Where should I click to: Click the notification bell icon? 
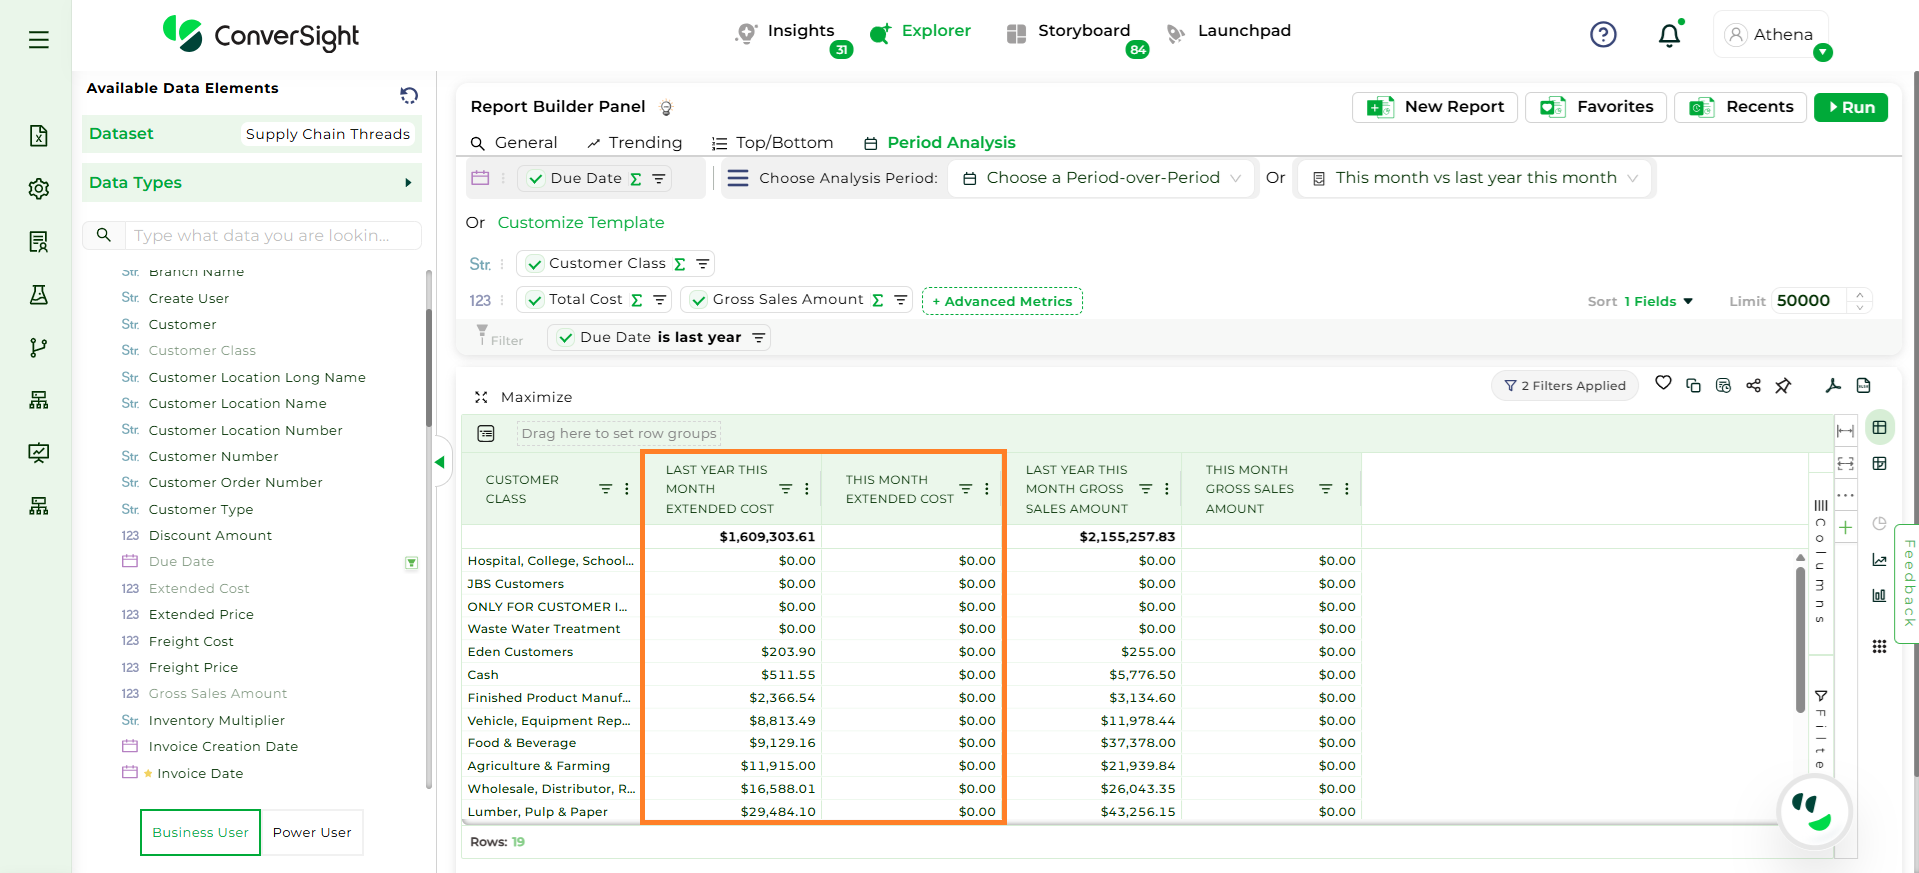pyautogui.click(x=1669, y=36)
